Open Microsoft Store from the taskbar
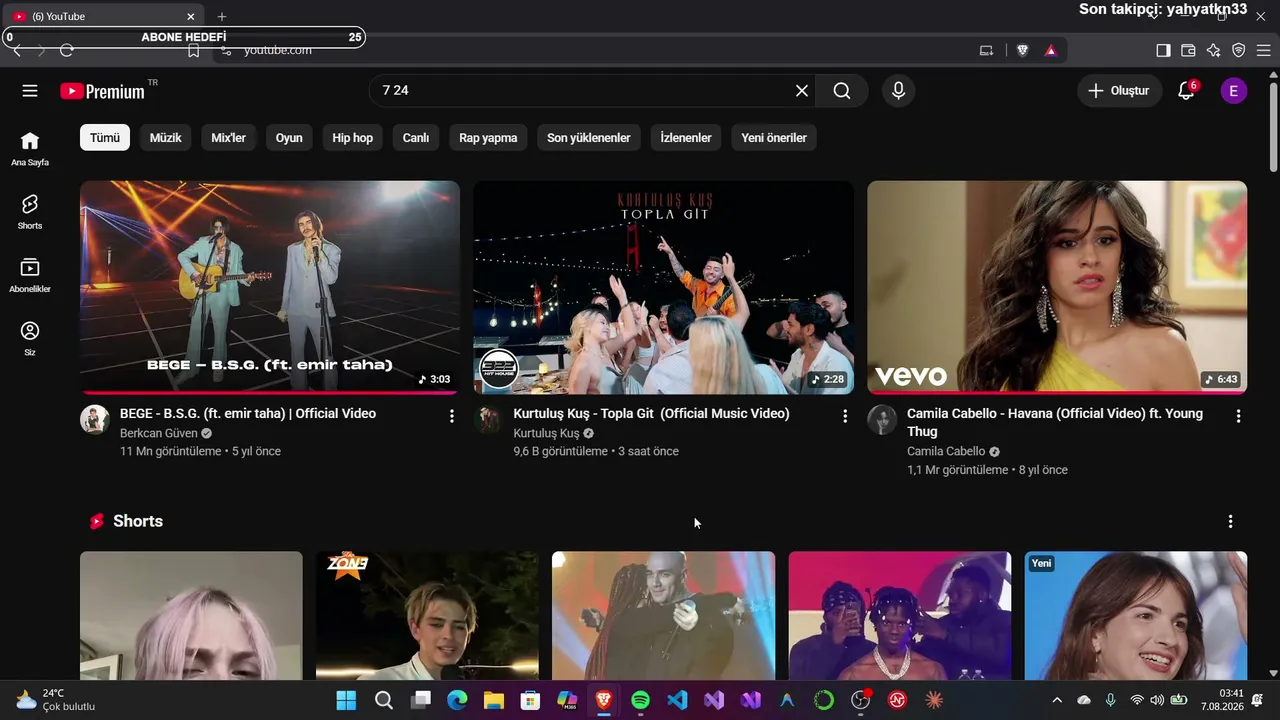1280x720 pixels. (x=530, y=700)
